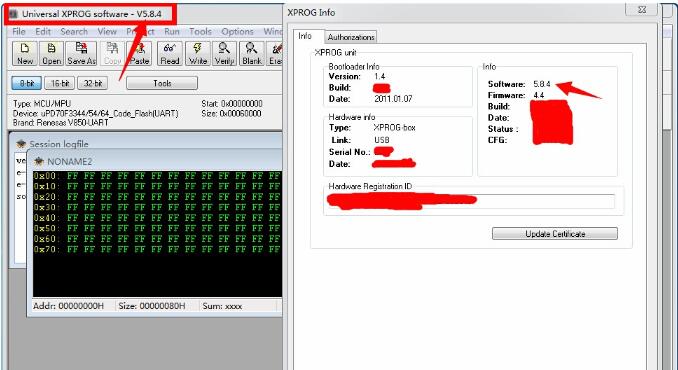Switch to 16-bit view mode
This screenshot has width=678, height=370.
60,83
